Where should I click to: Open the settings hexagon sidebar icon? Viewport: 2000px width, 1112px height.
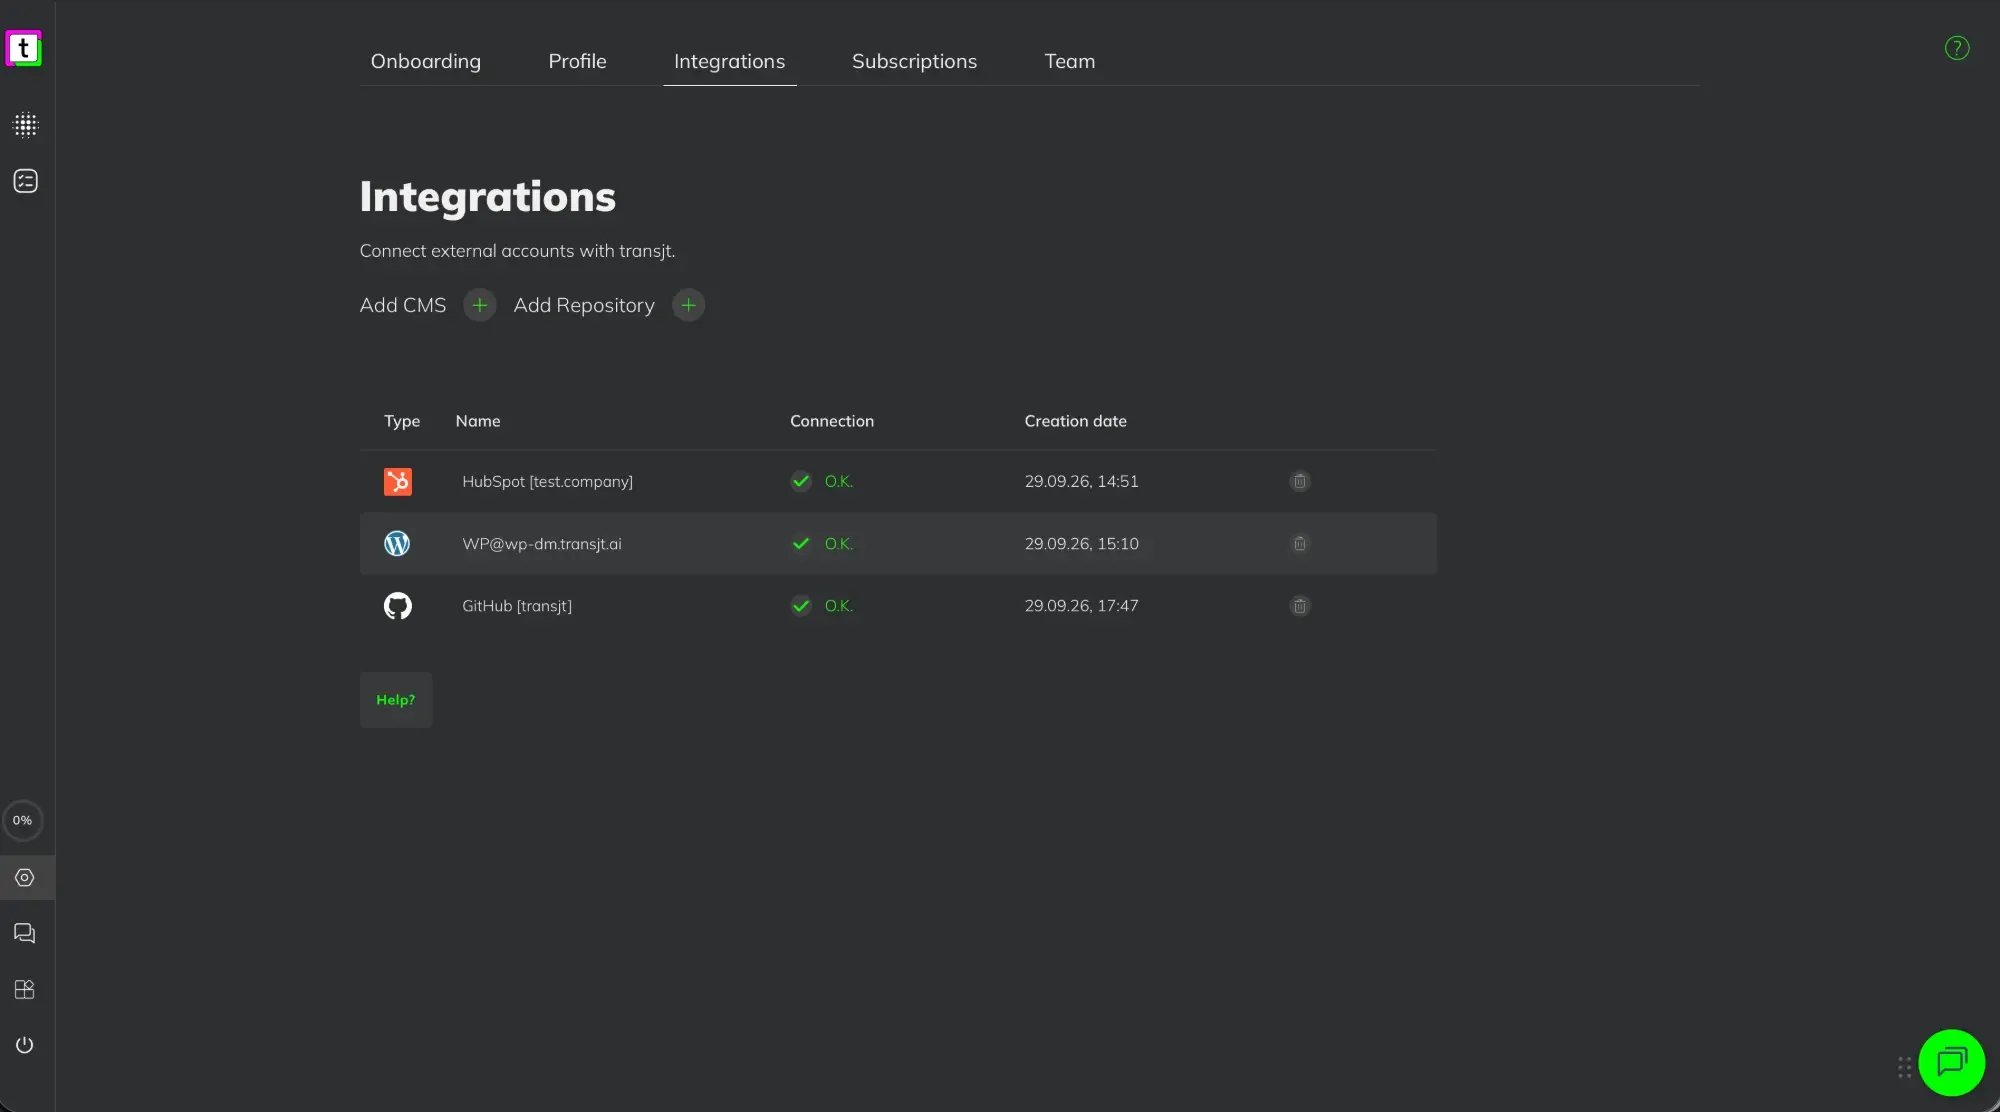(x=25, y=877)
